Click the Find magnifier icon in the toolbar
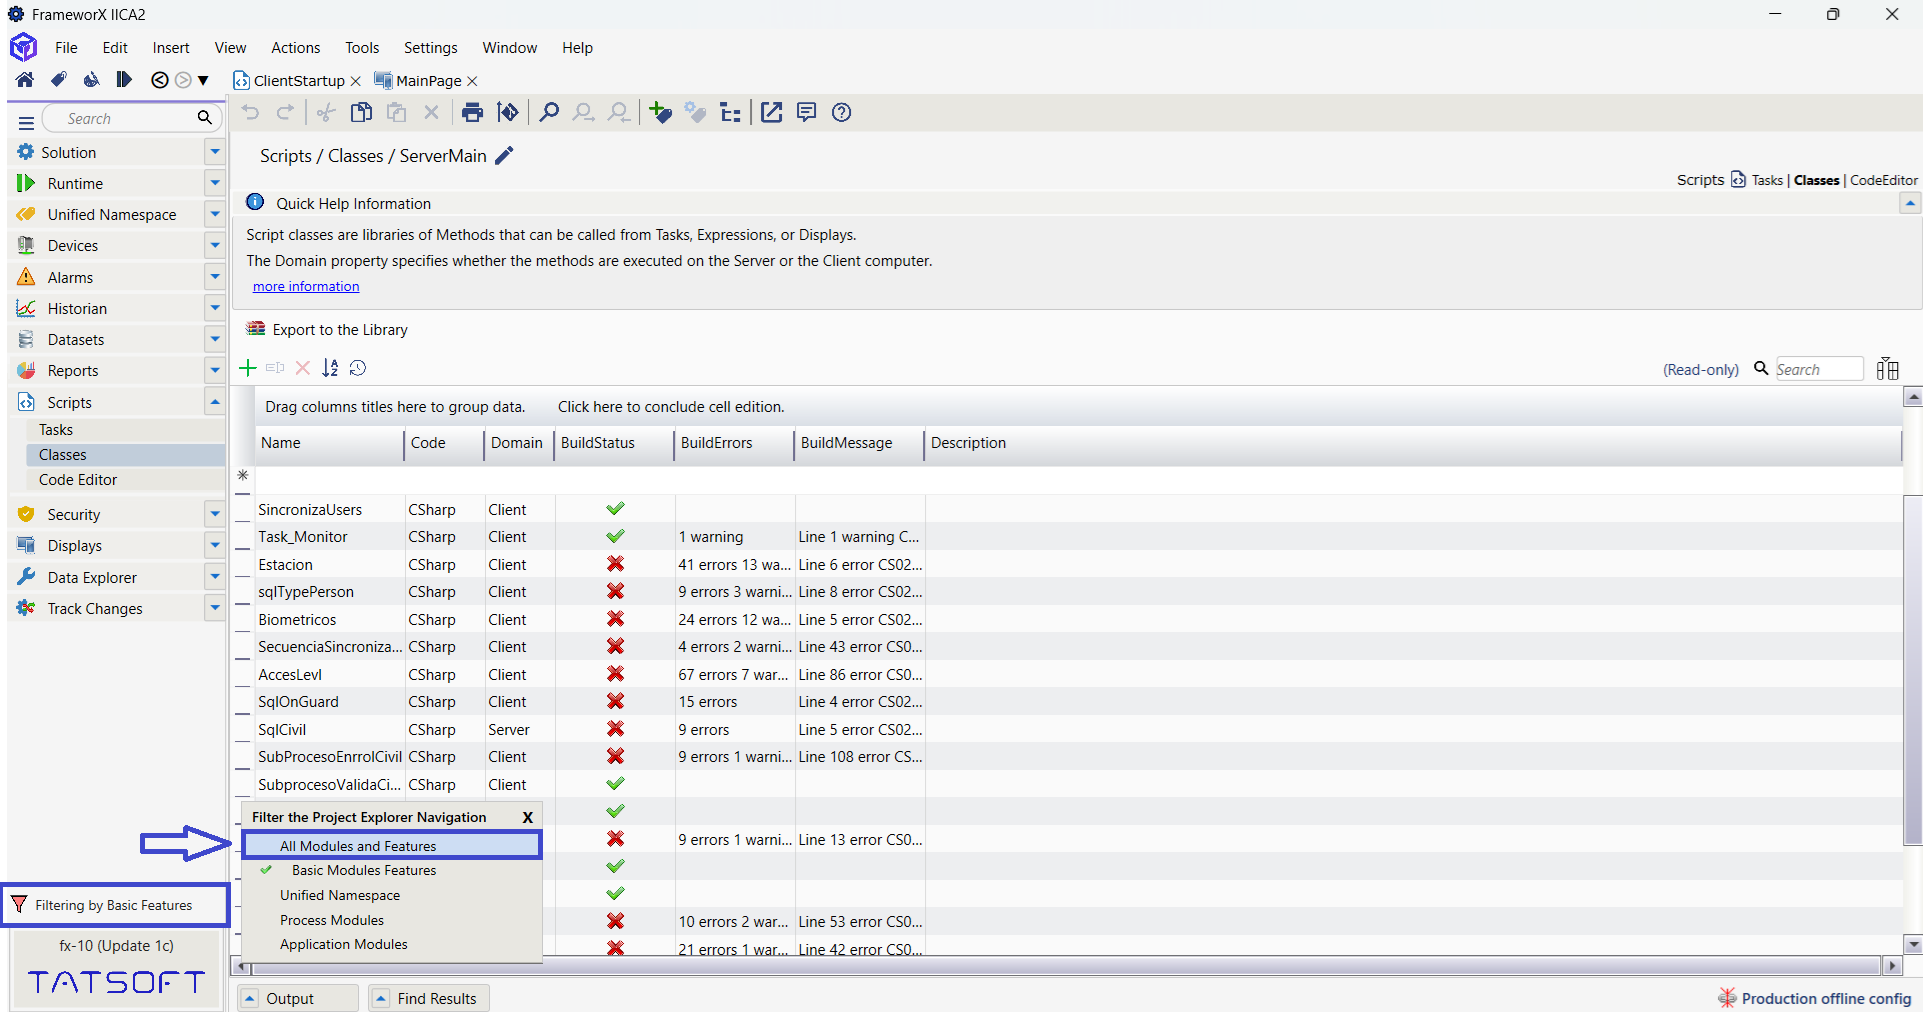The height and width of the screenshot is (1012, 1923). 549,112
